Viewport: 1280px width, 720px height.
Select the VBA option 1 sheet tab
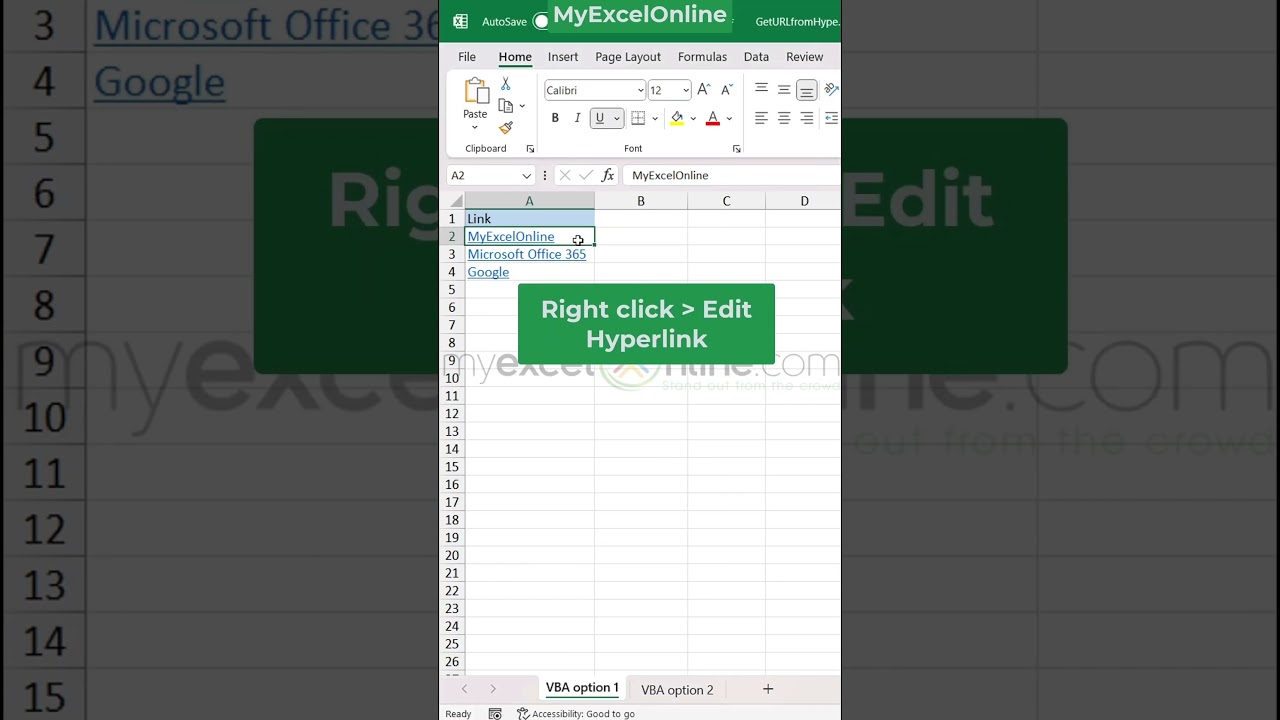coord(582,688)
